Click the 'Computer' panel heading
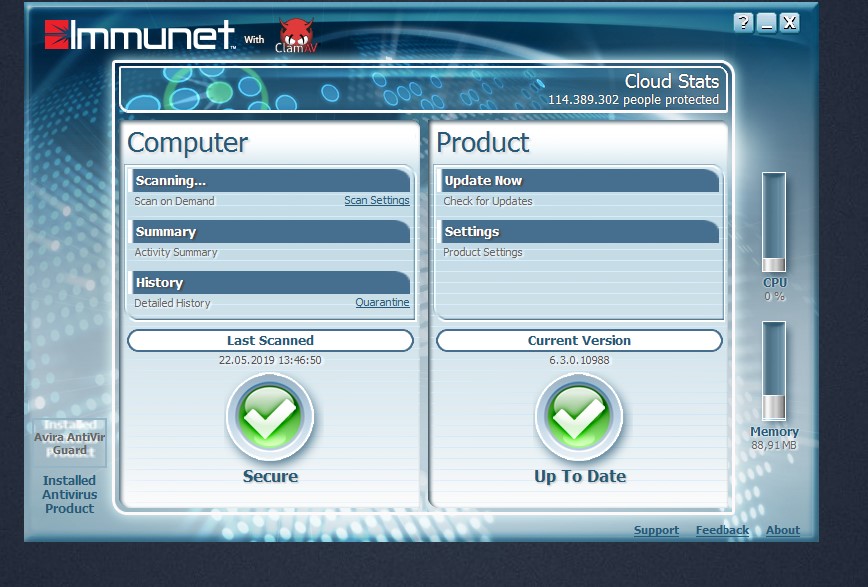 (188, 143)
